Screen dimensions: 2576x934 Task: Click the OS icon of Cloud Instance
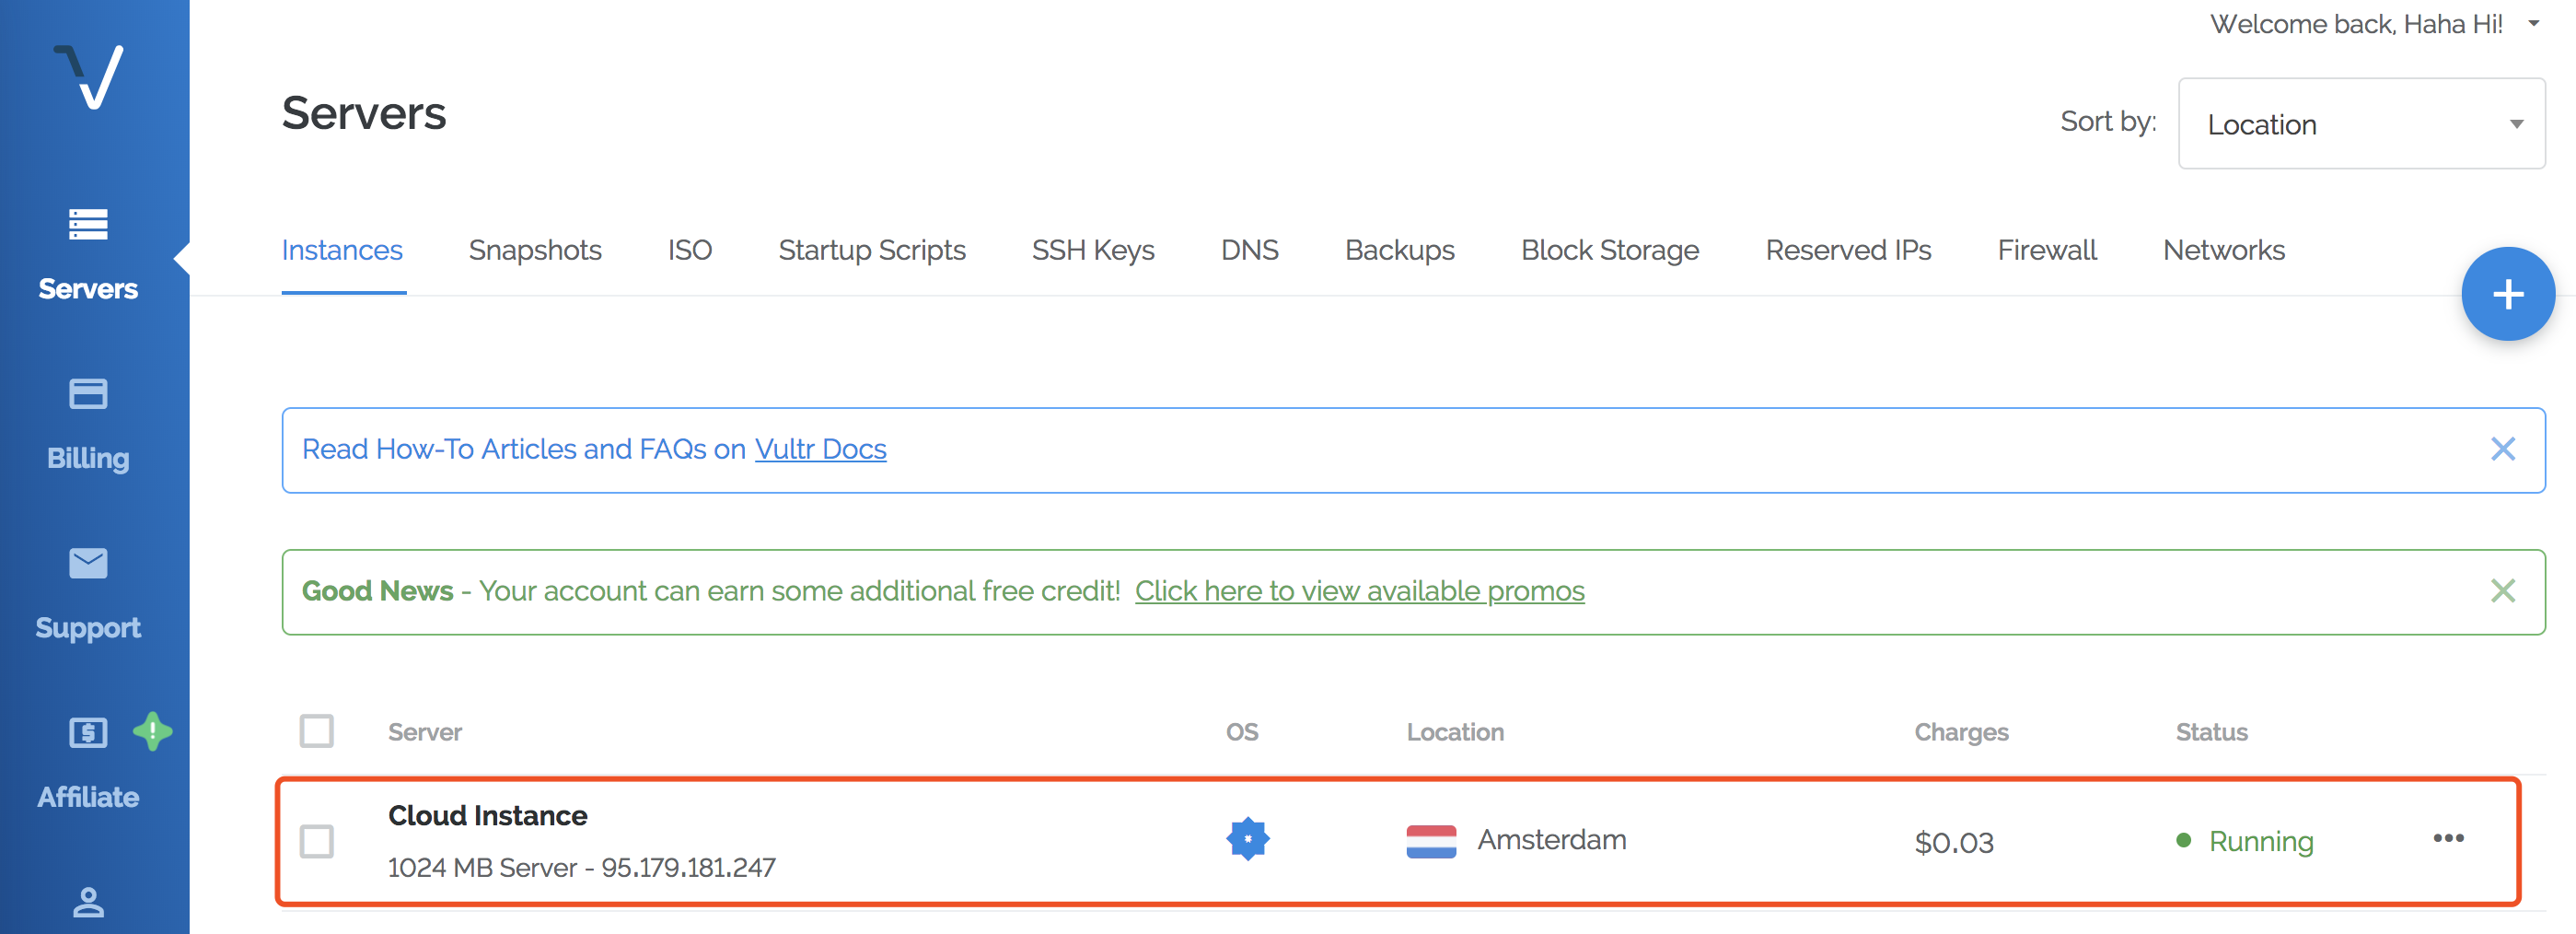pyautogui.click(x=1247, y=839)
